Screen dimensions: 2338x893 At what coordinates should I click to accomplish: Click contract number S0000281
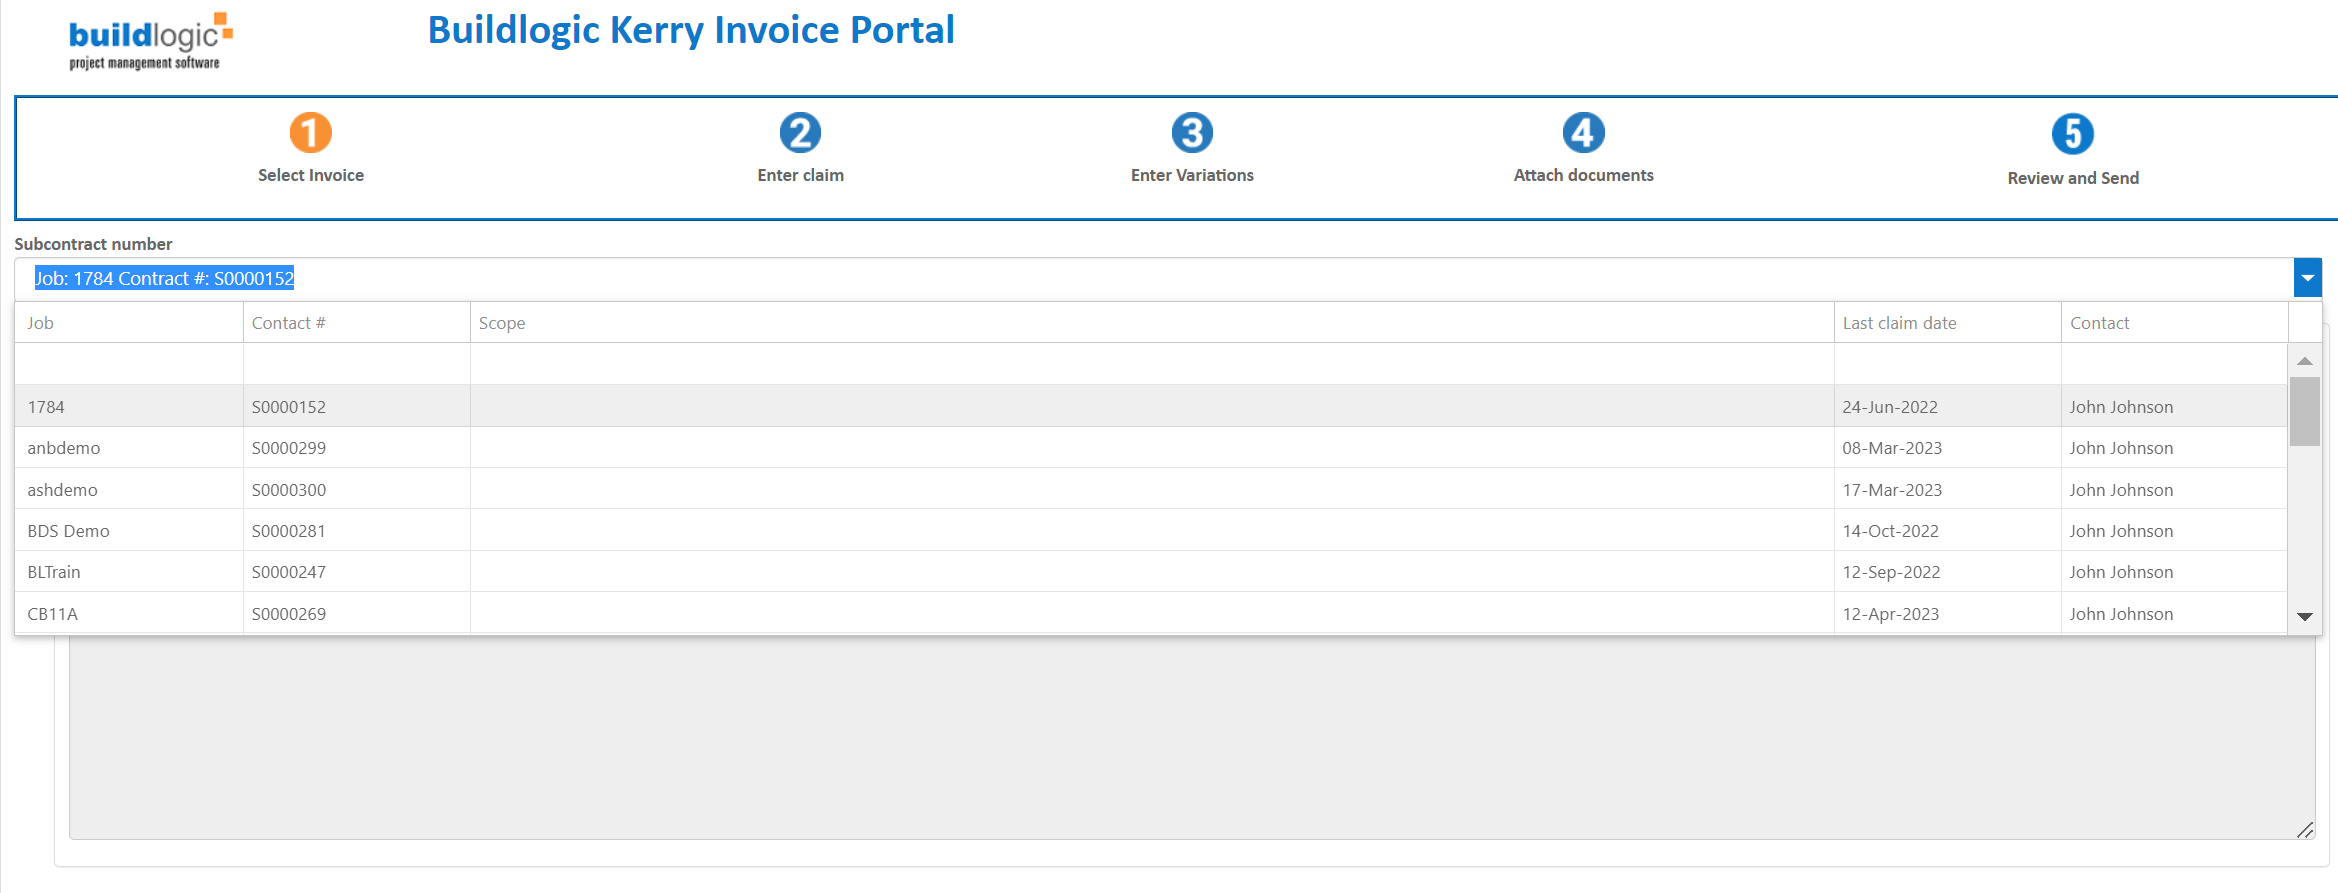pos(289,531)
